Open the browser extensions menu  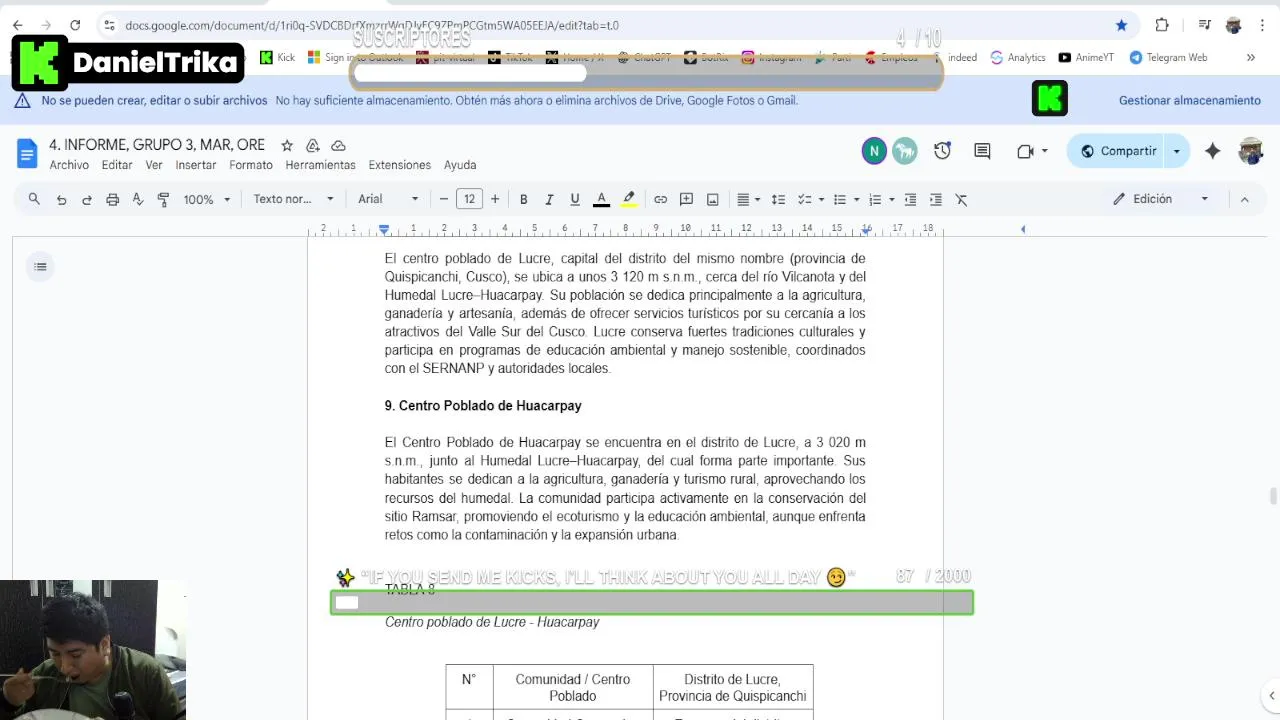pyautogui.click(x=1162, y=25)
